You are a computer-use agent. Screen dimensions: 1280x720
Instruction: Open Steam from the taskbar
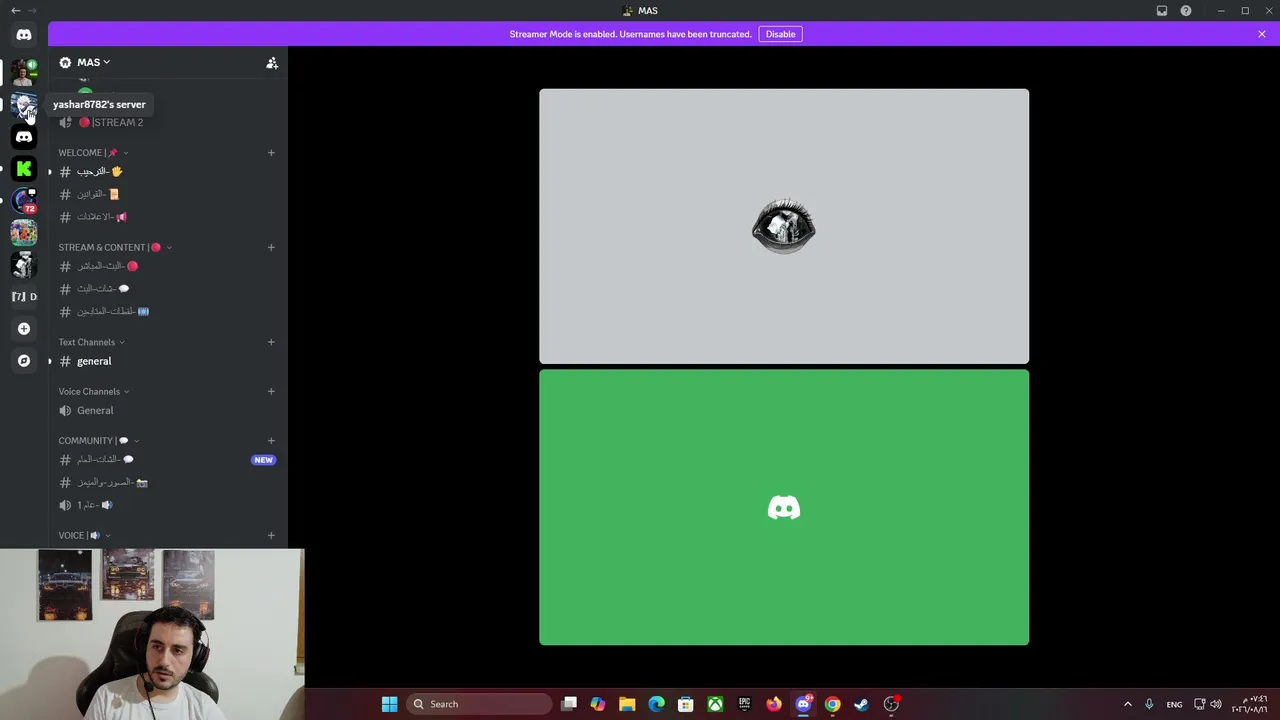coord(861,704)
